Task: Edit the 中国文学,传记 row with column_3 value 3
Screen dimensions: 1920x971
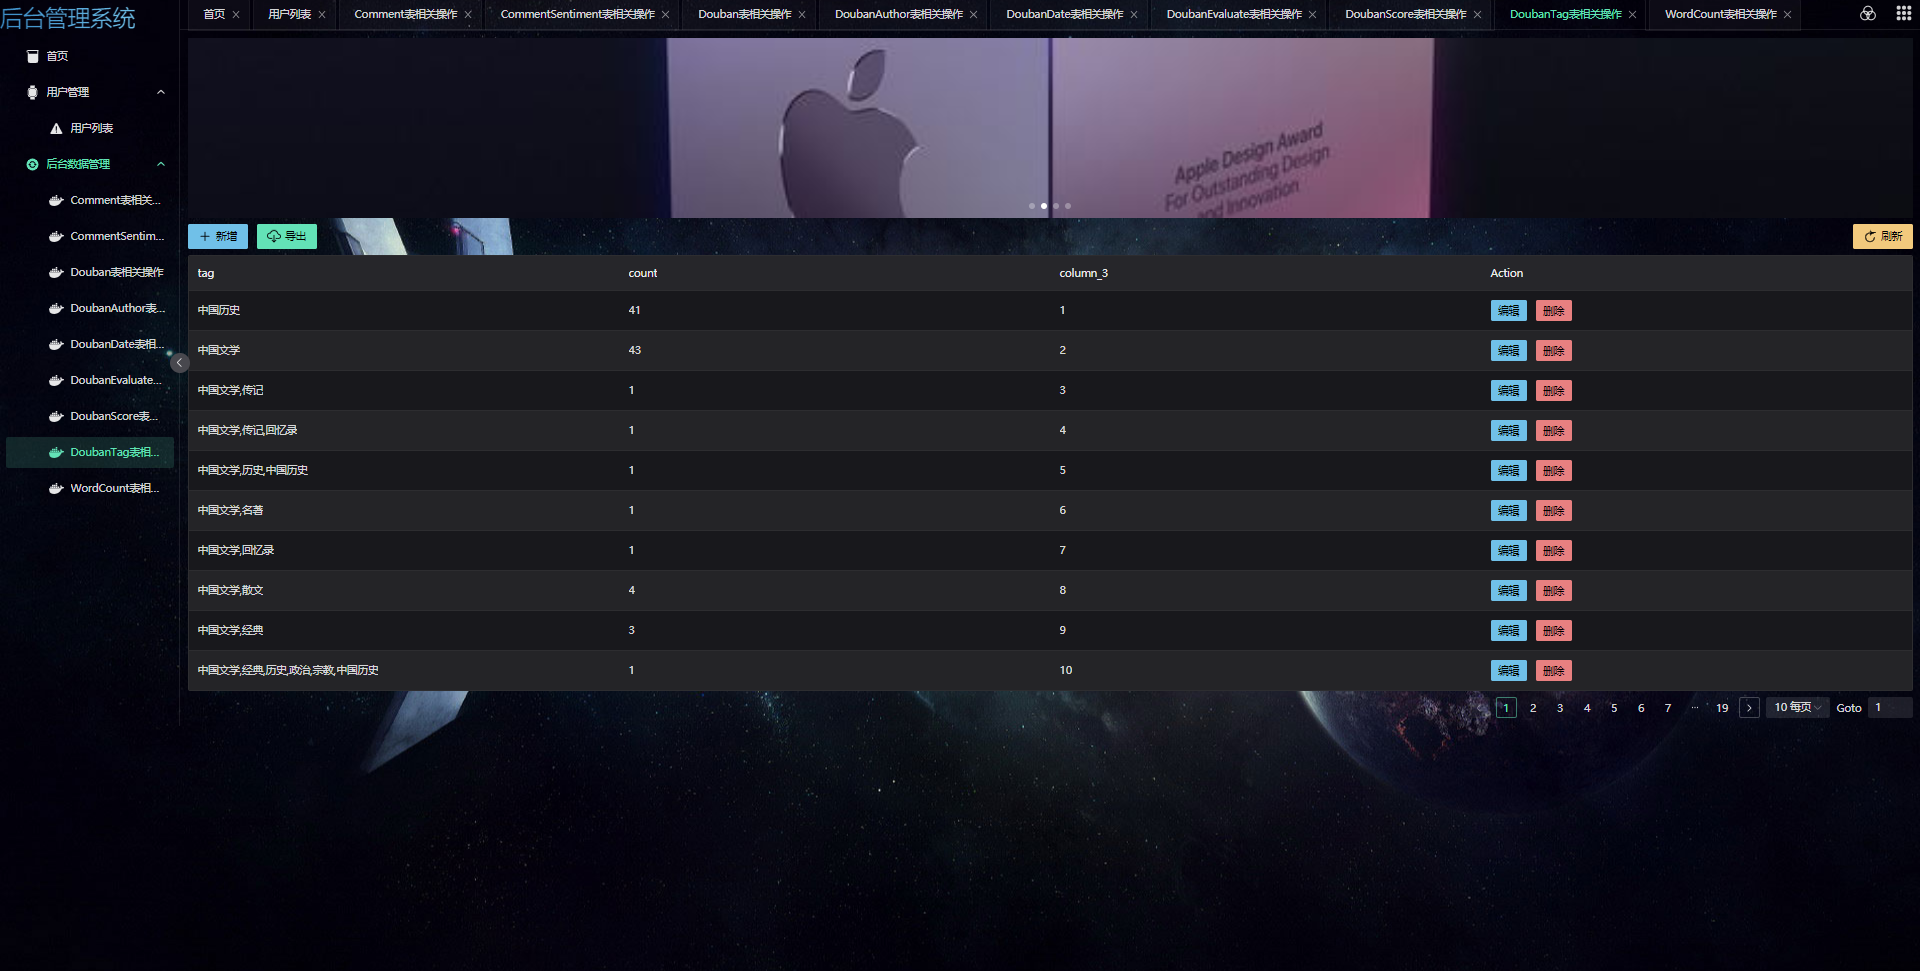Action: pyautogui.click(x=1508, y=391)
